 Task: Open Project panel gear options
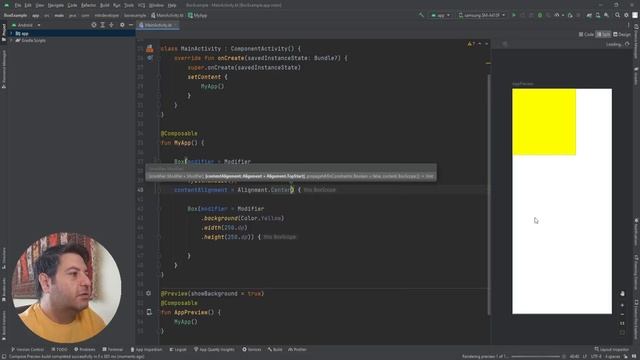(x=122, y=25)
